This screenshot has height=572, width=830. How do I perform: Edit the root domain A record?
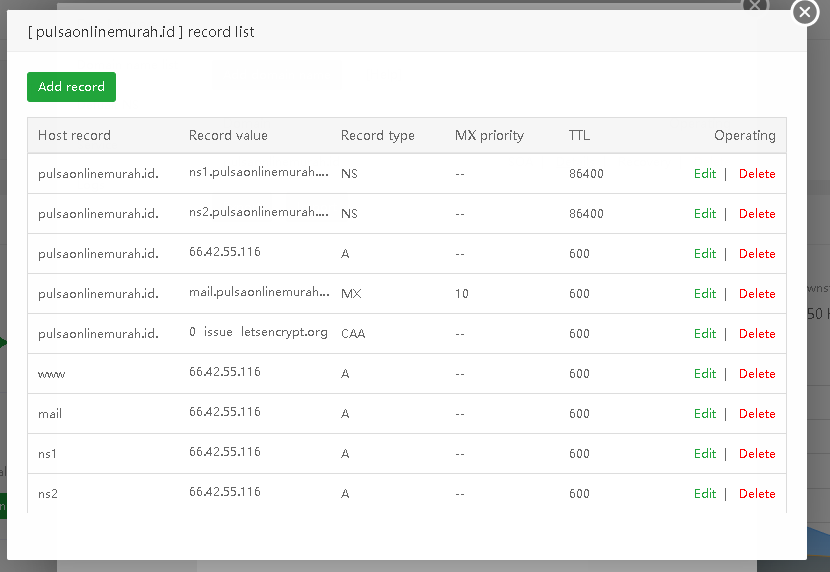pyautogui.click(x=705, y=254)
